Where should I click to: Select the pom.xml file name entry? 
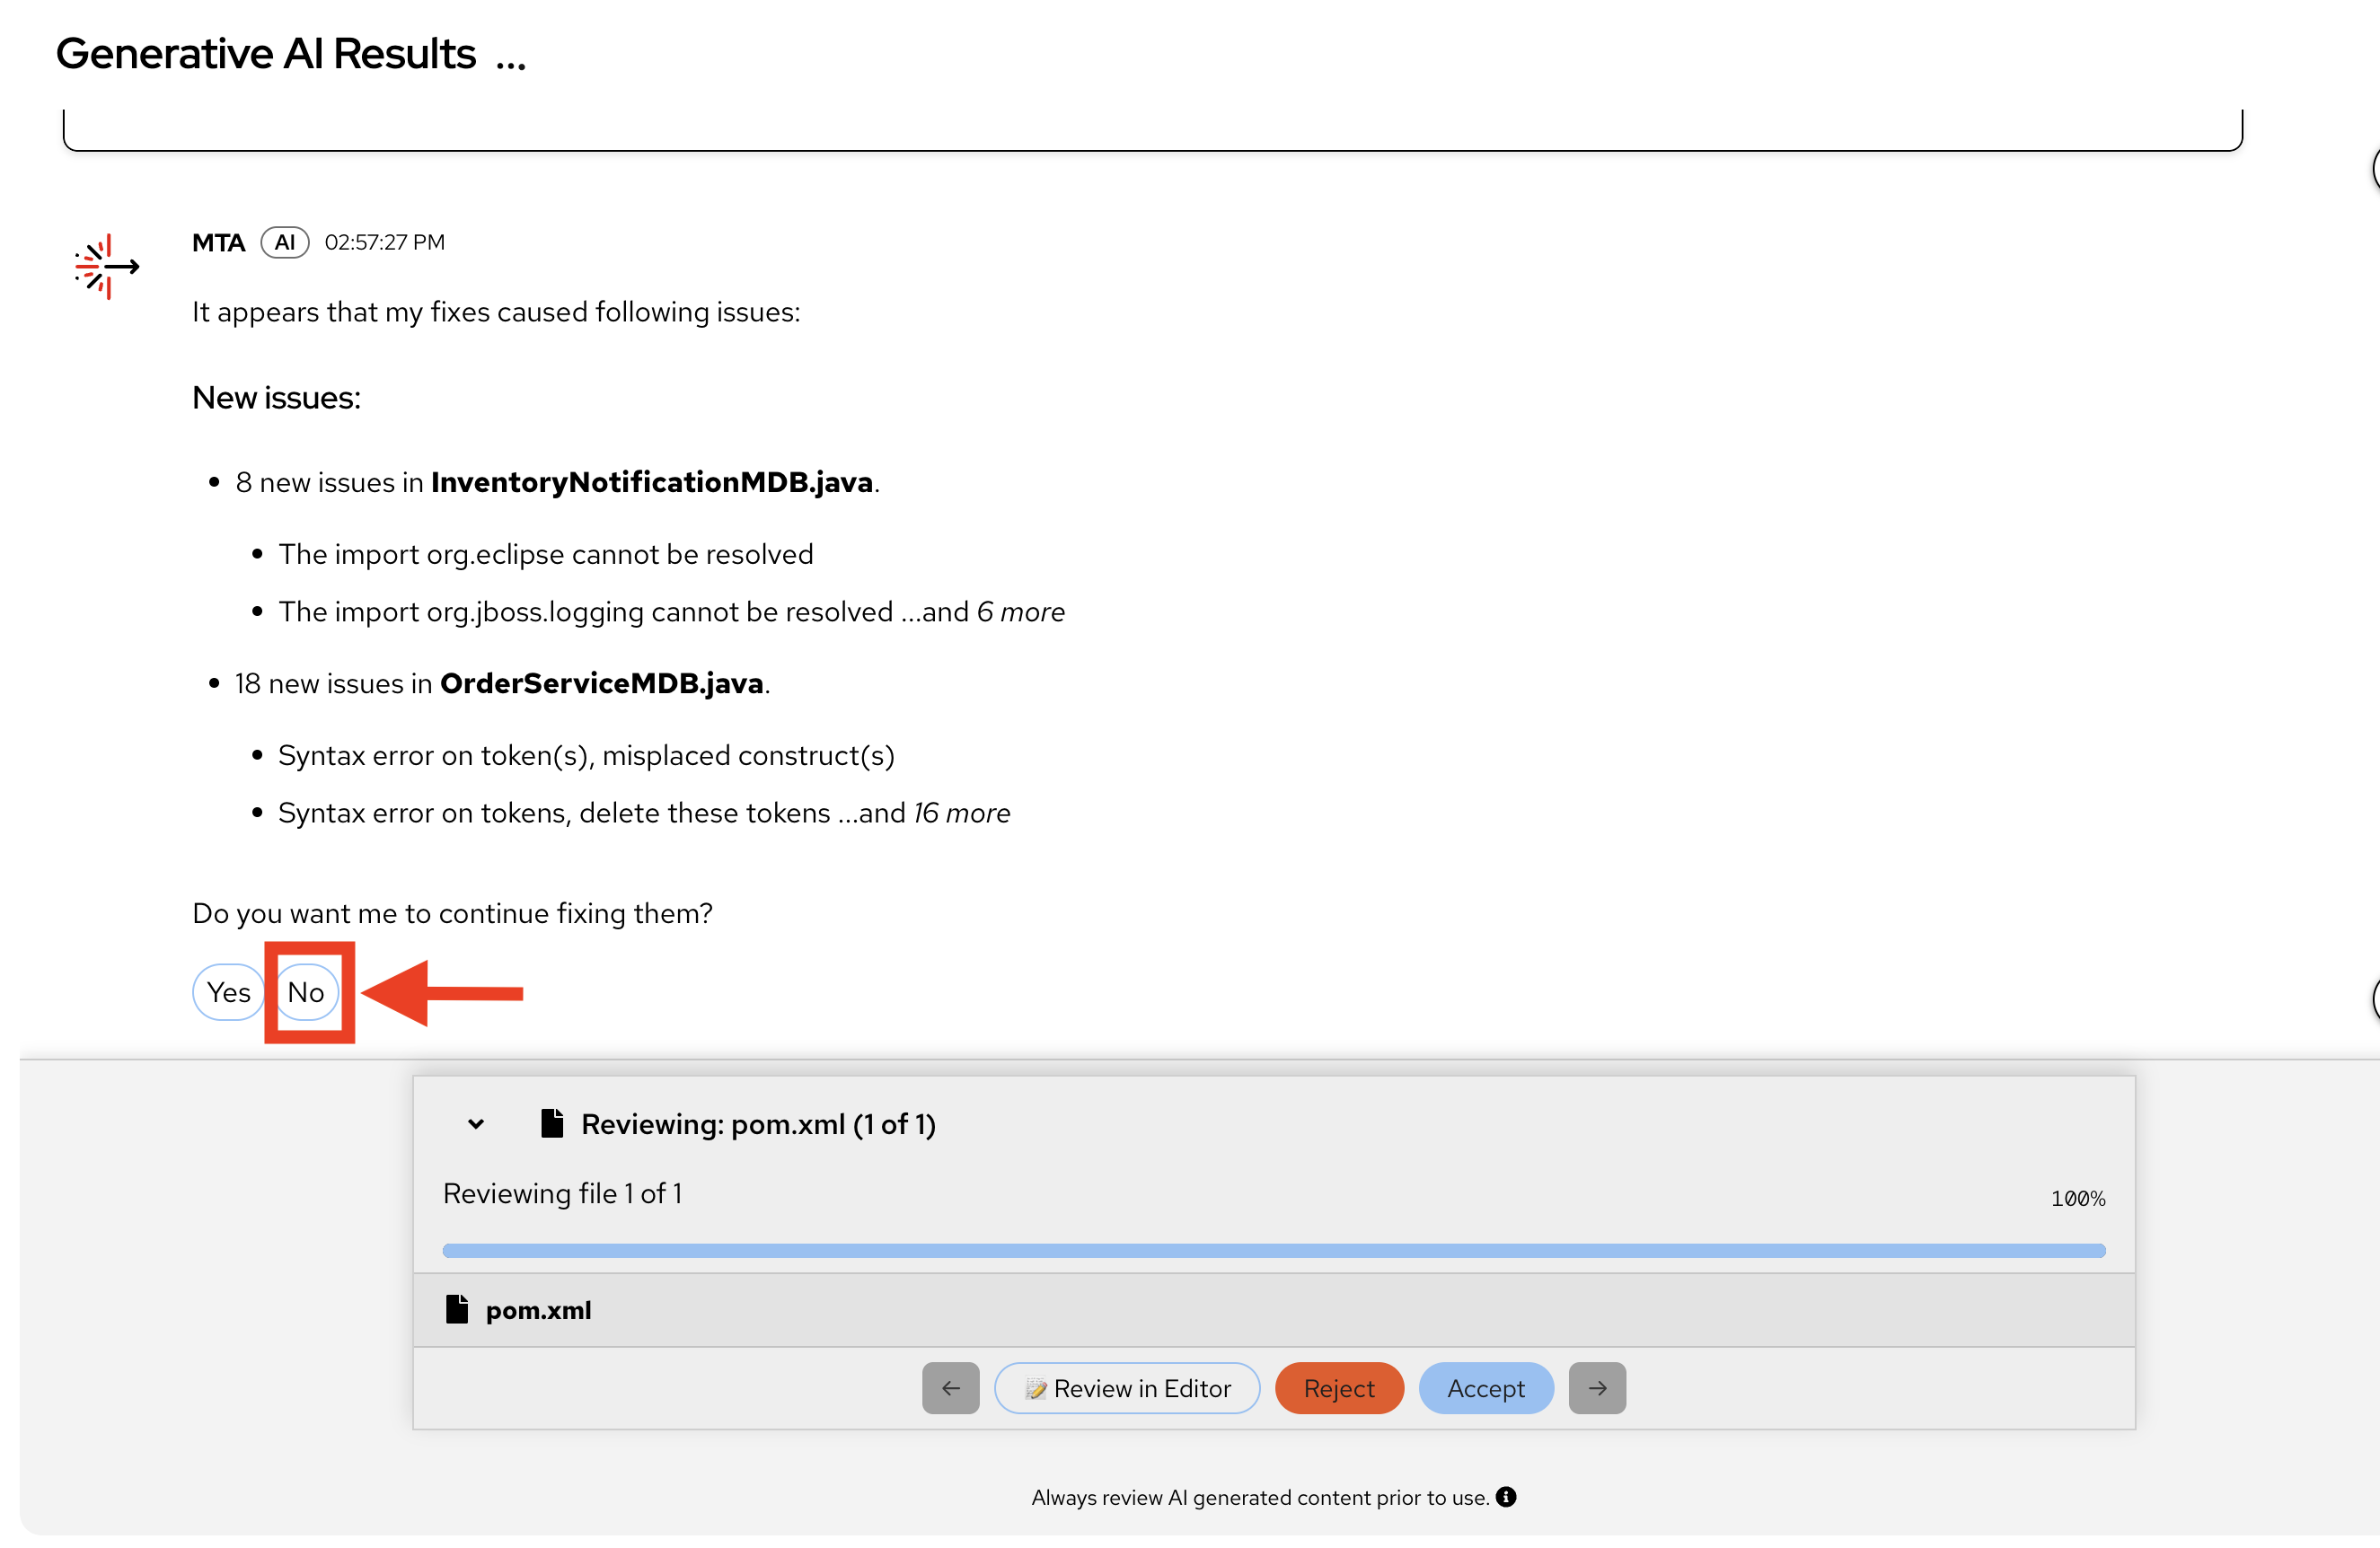tap(538, 1310)
